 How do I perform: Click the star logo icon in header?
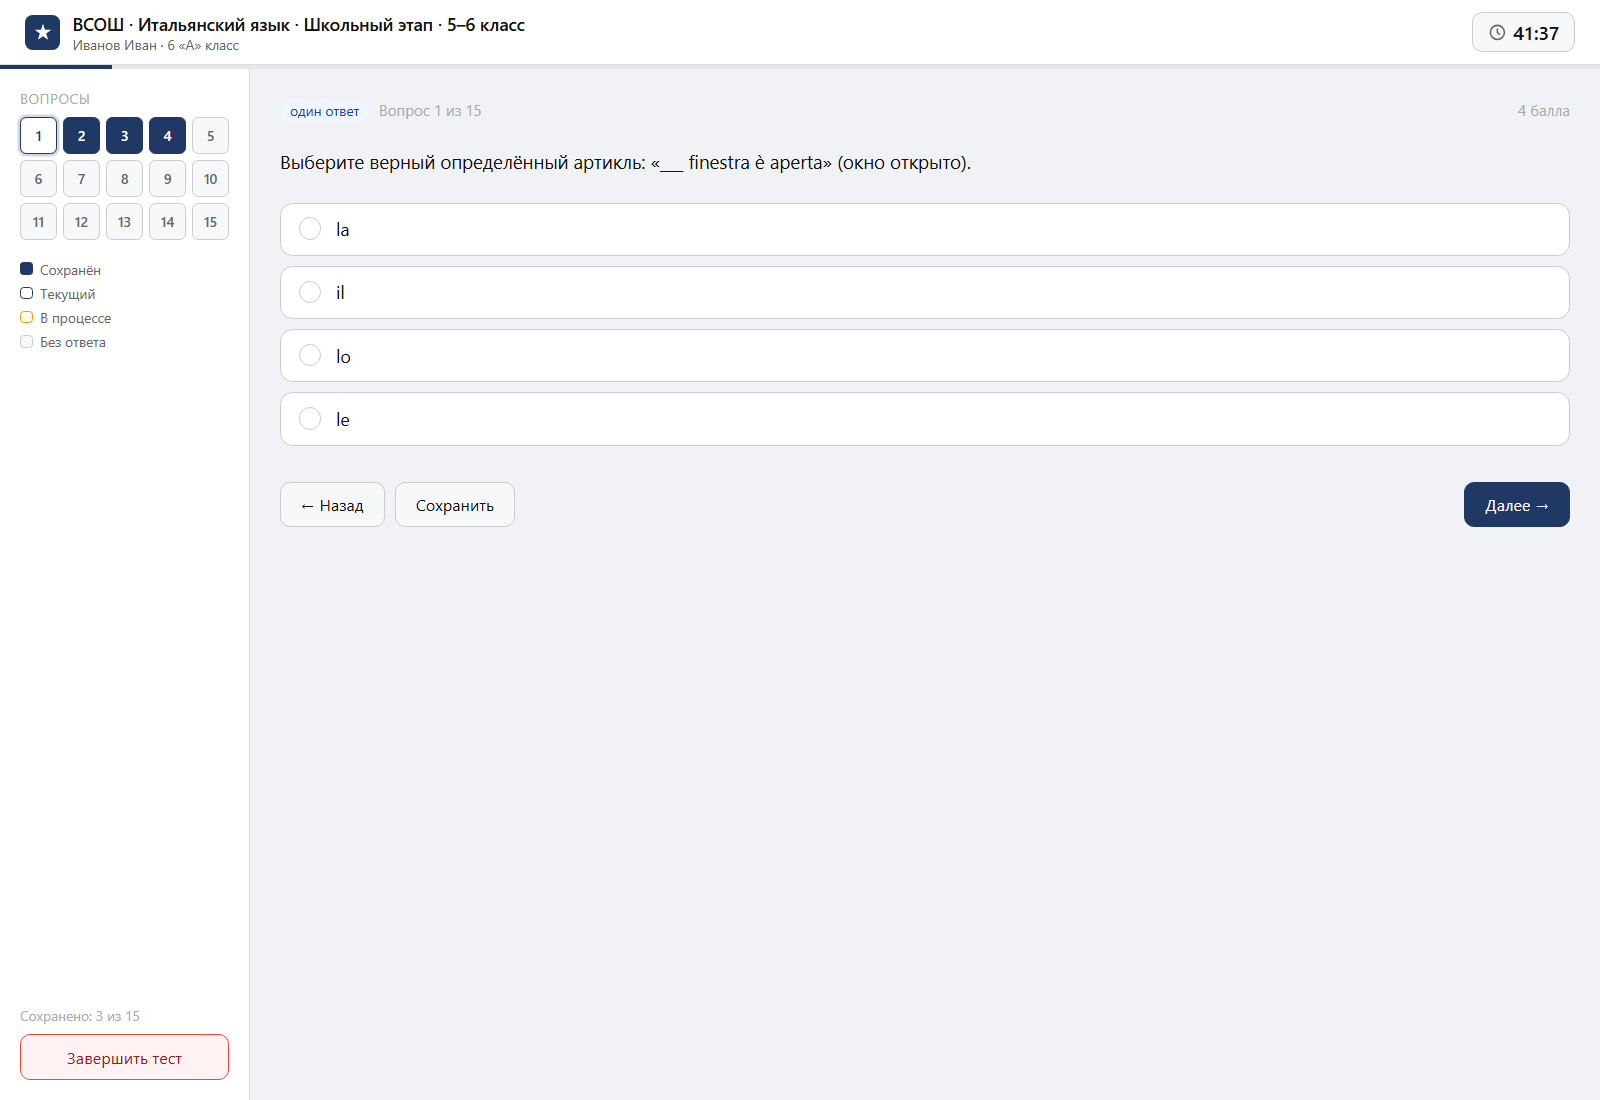point(42,33)
